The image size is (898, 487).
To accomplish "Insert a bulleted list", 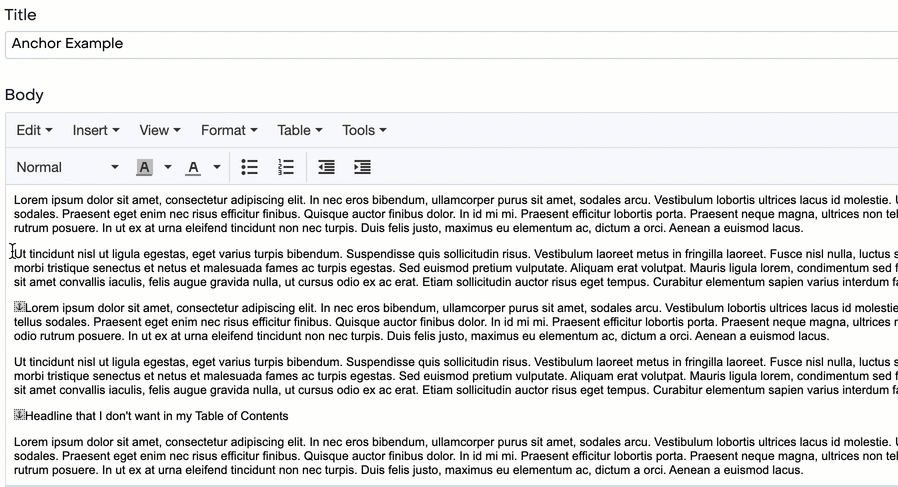I will (250, 167).
